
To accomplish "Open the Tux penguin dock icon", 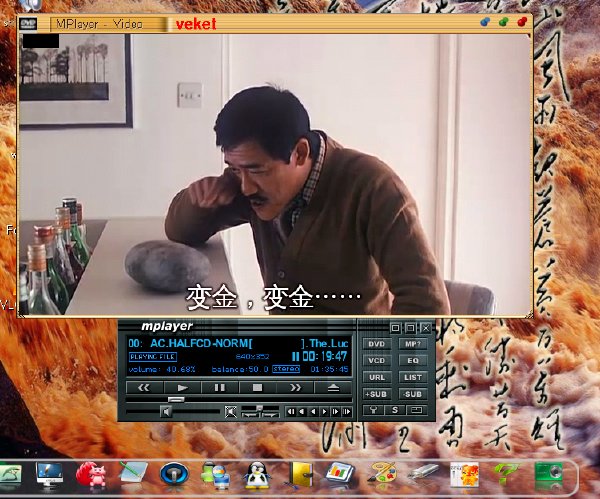I will tap(257, 475).
